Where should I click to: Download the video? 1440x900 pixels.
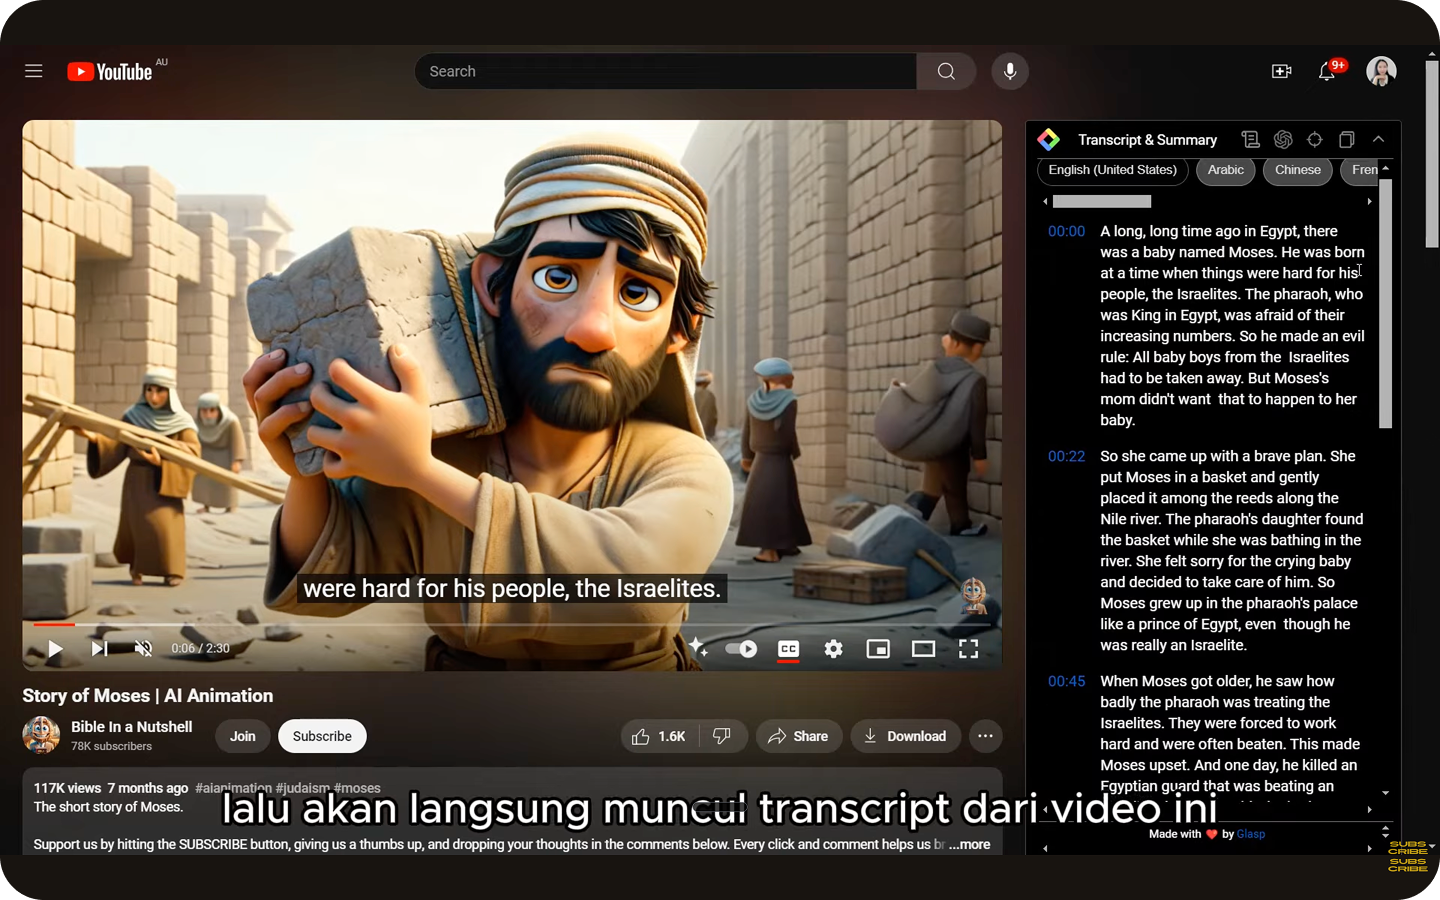click(906, 736)
